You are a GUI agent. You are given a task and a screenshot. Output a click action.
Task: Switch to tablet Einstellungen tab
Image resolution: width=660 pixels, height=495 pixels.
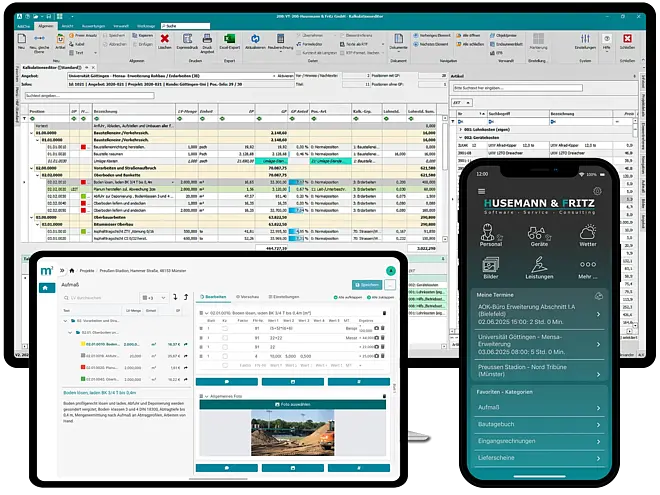point(284,297)
